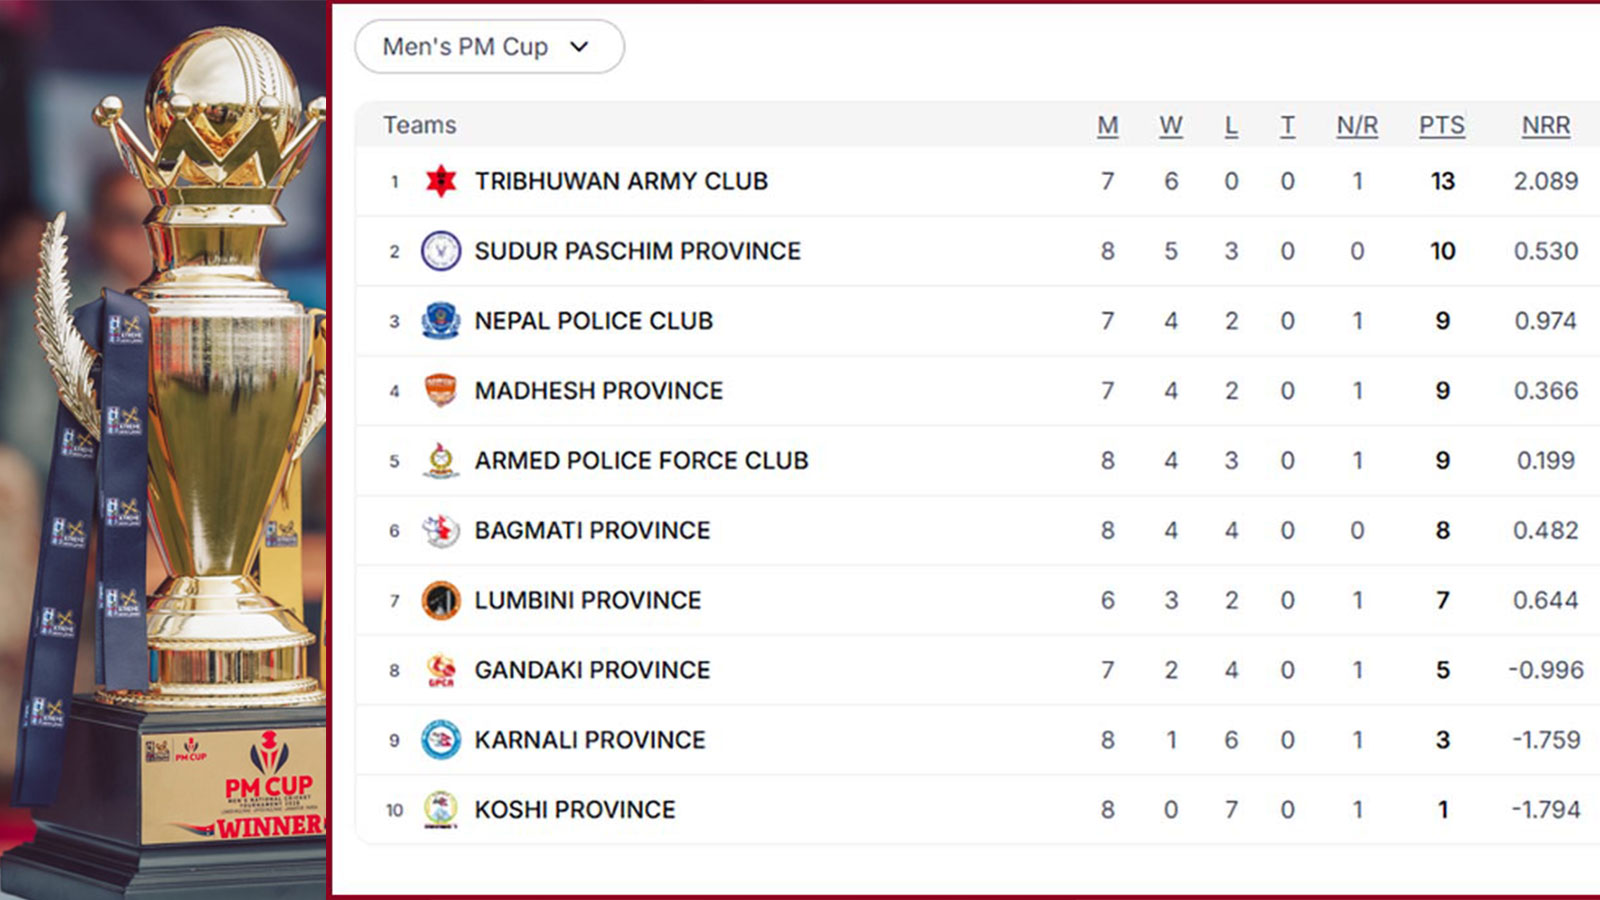Viewport: 1600px width, 900px height.
Task: Open TRIBHUWAN ARMY CLUB team name
Action: (x=621, y=181)
